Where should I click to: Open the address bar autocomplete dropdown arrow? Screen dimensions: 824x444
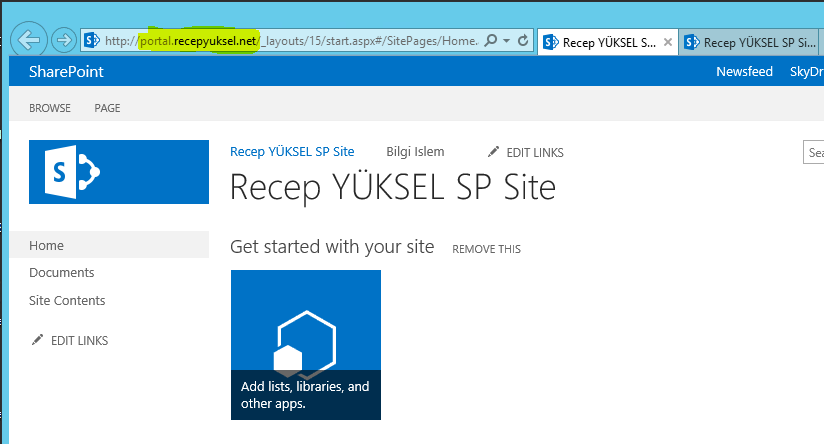point(506,40)
